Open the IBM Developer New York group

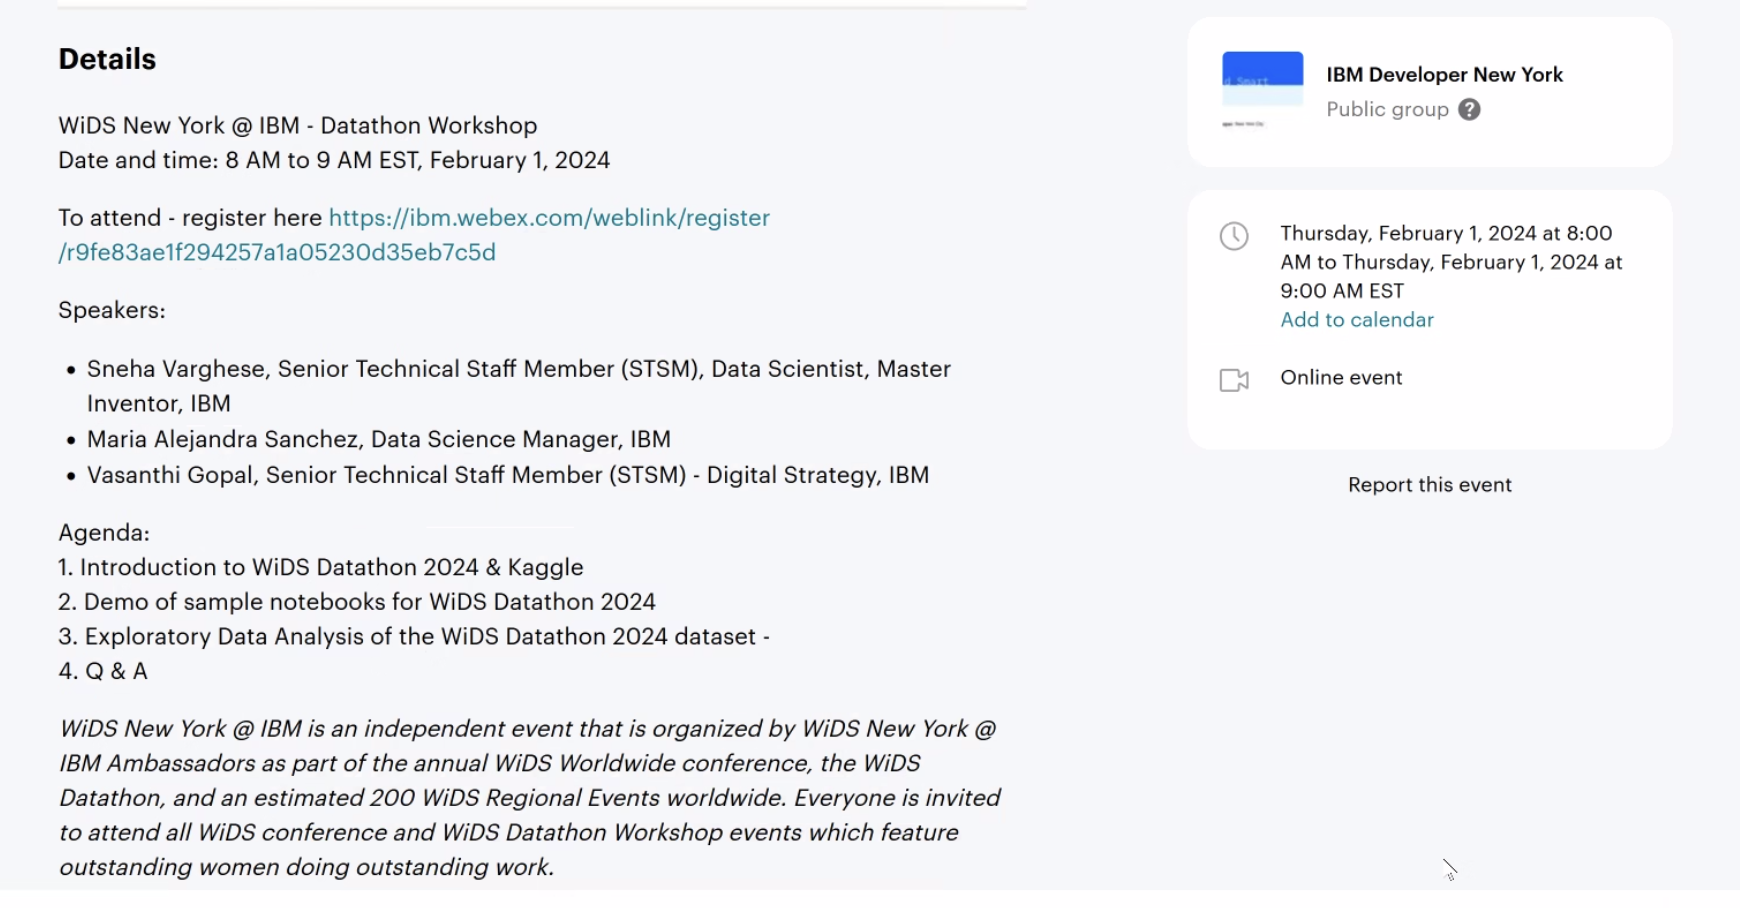[x=1444, y=75]
